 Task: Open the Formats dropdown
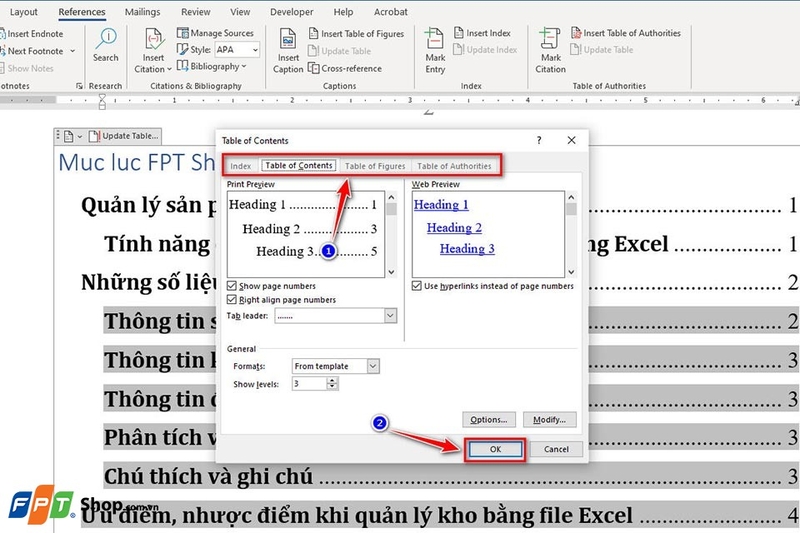tap(373, 366)
